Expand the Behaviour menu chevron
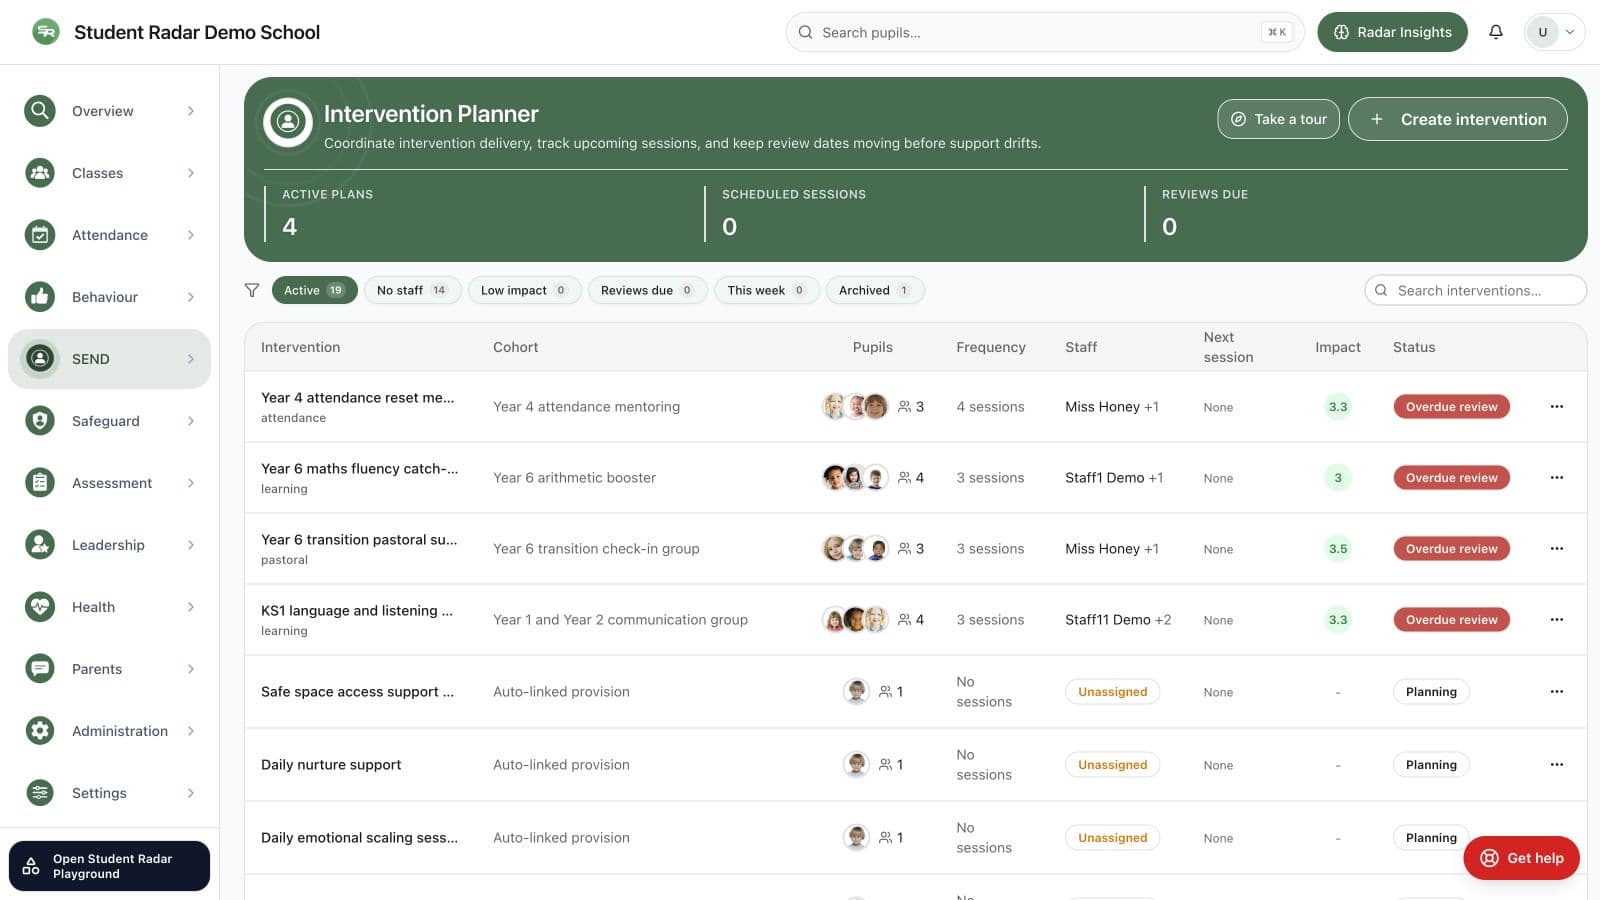The image size is (1600, 900). (191, 297)
